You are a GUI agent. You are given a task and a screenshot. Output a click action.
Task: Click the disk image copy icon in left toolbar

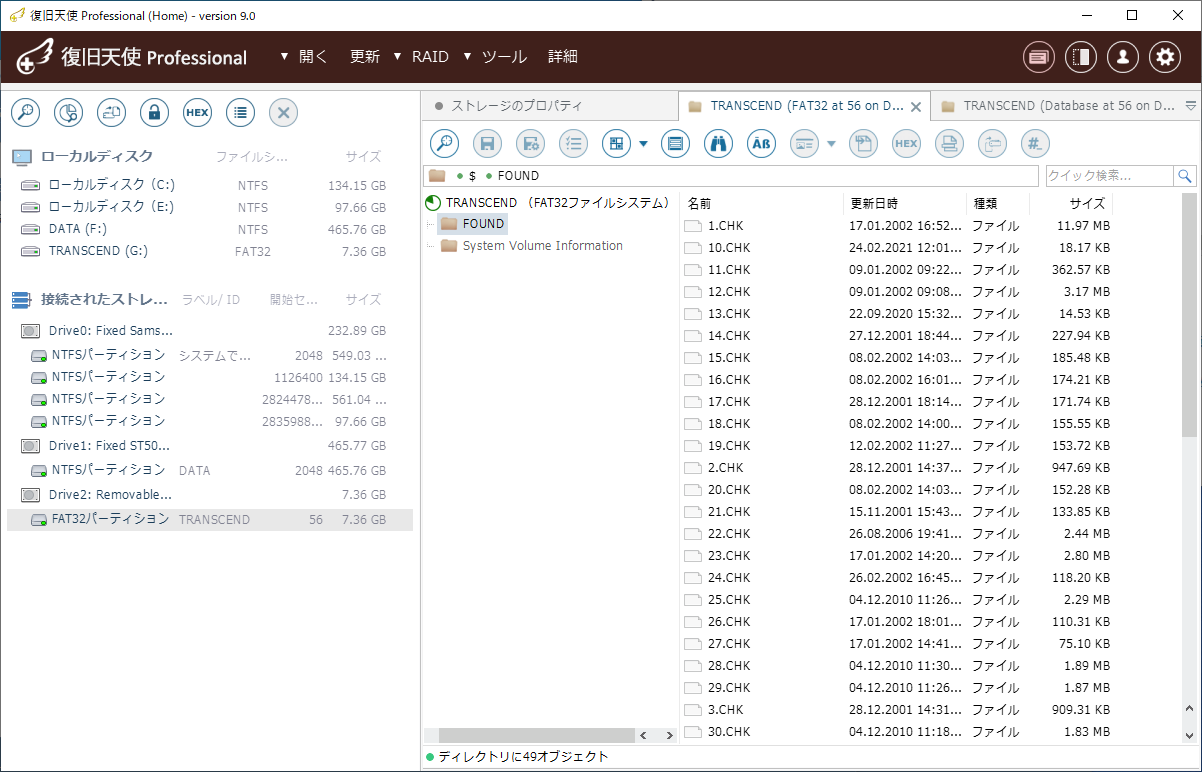click(x=111, y=113)
